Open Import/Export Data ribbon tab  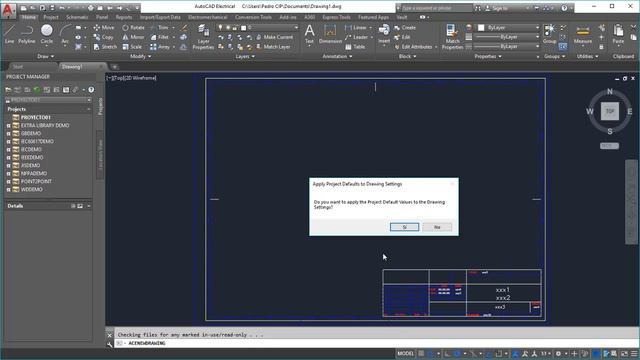160,17
